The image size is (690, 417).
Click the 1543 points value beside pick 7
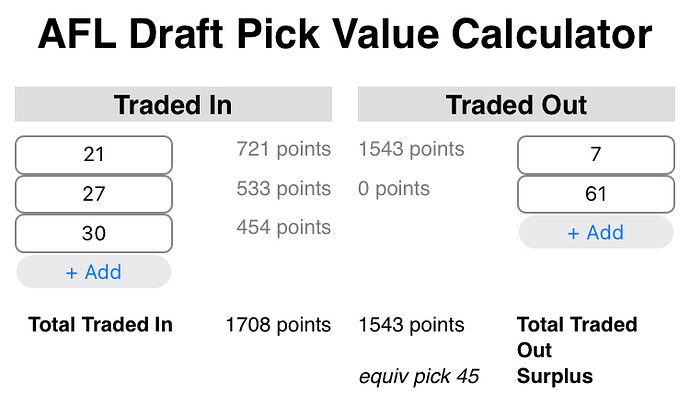point(411,150)
